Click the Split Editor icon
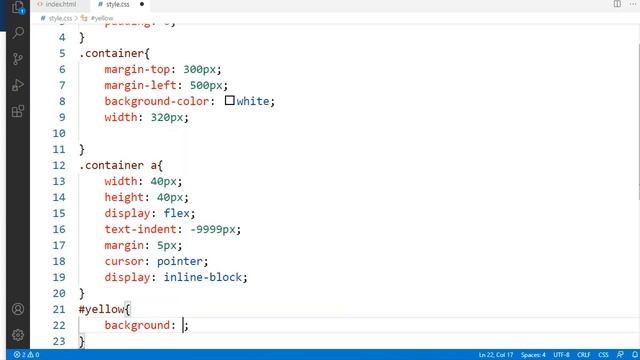Screen dimensions: 640x360 pos(617,4)
